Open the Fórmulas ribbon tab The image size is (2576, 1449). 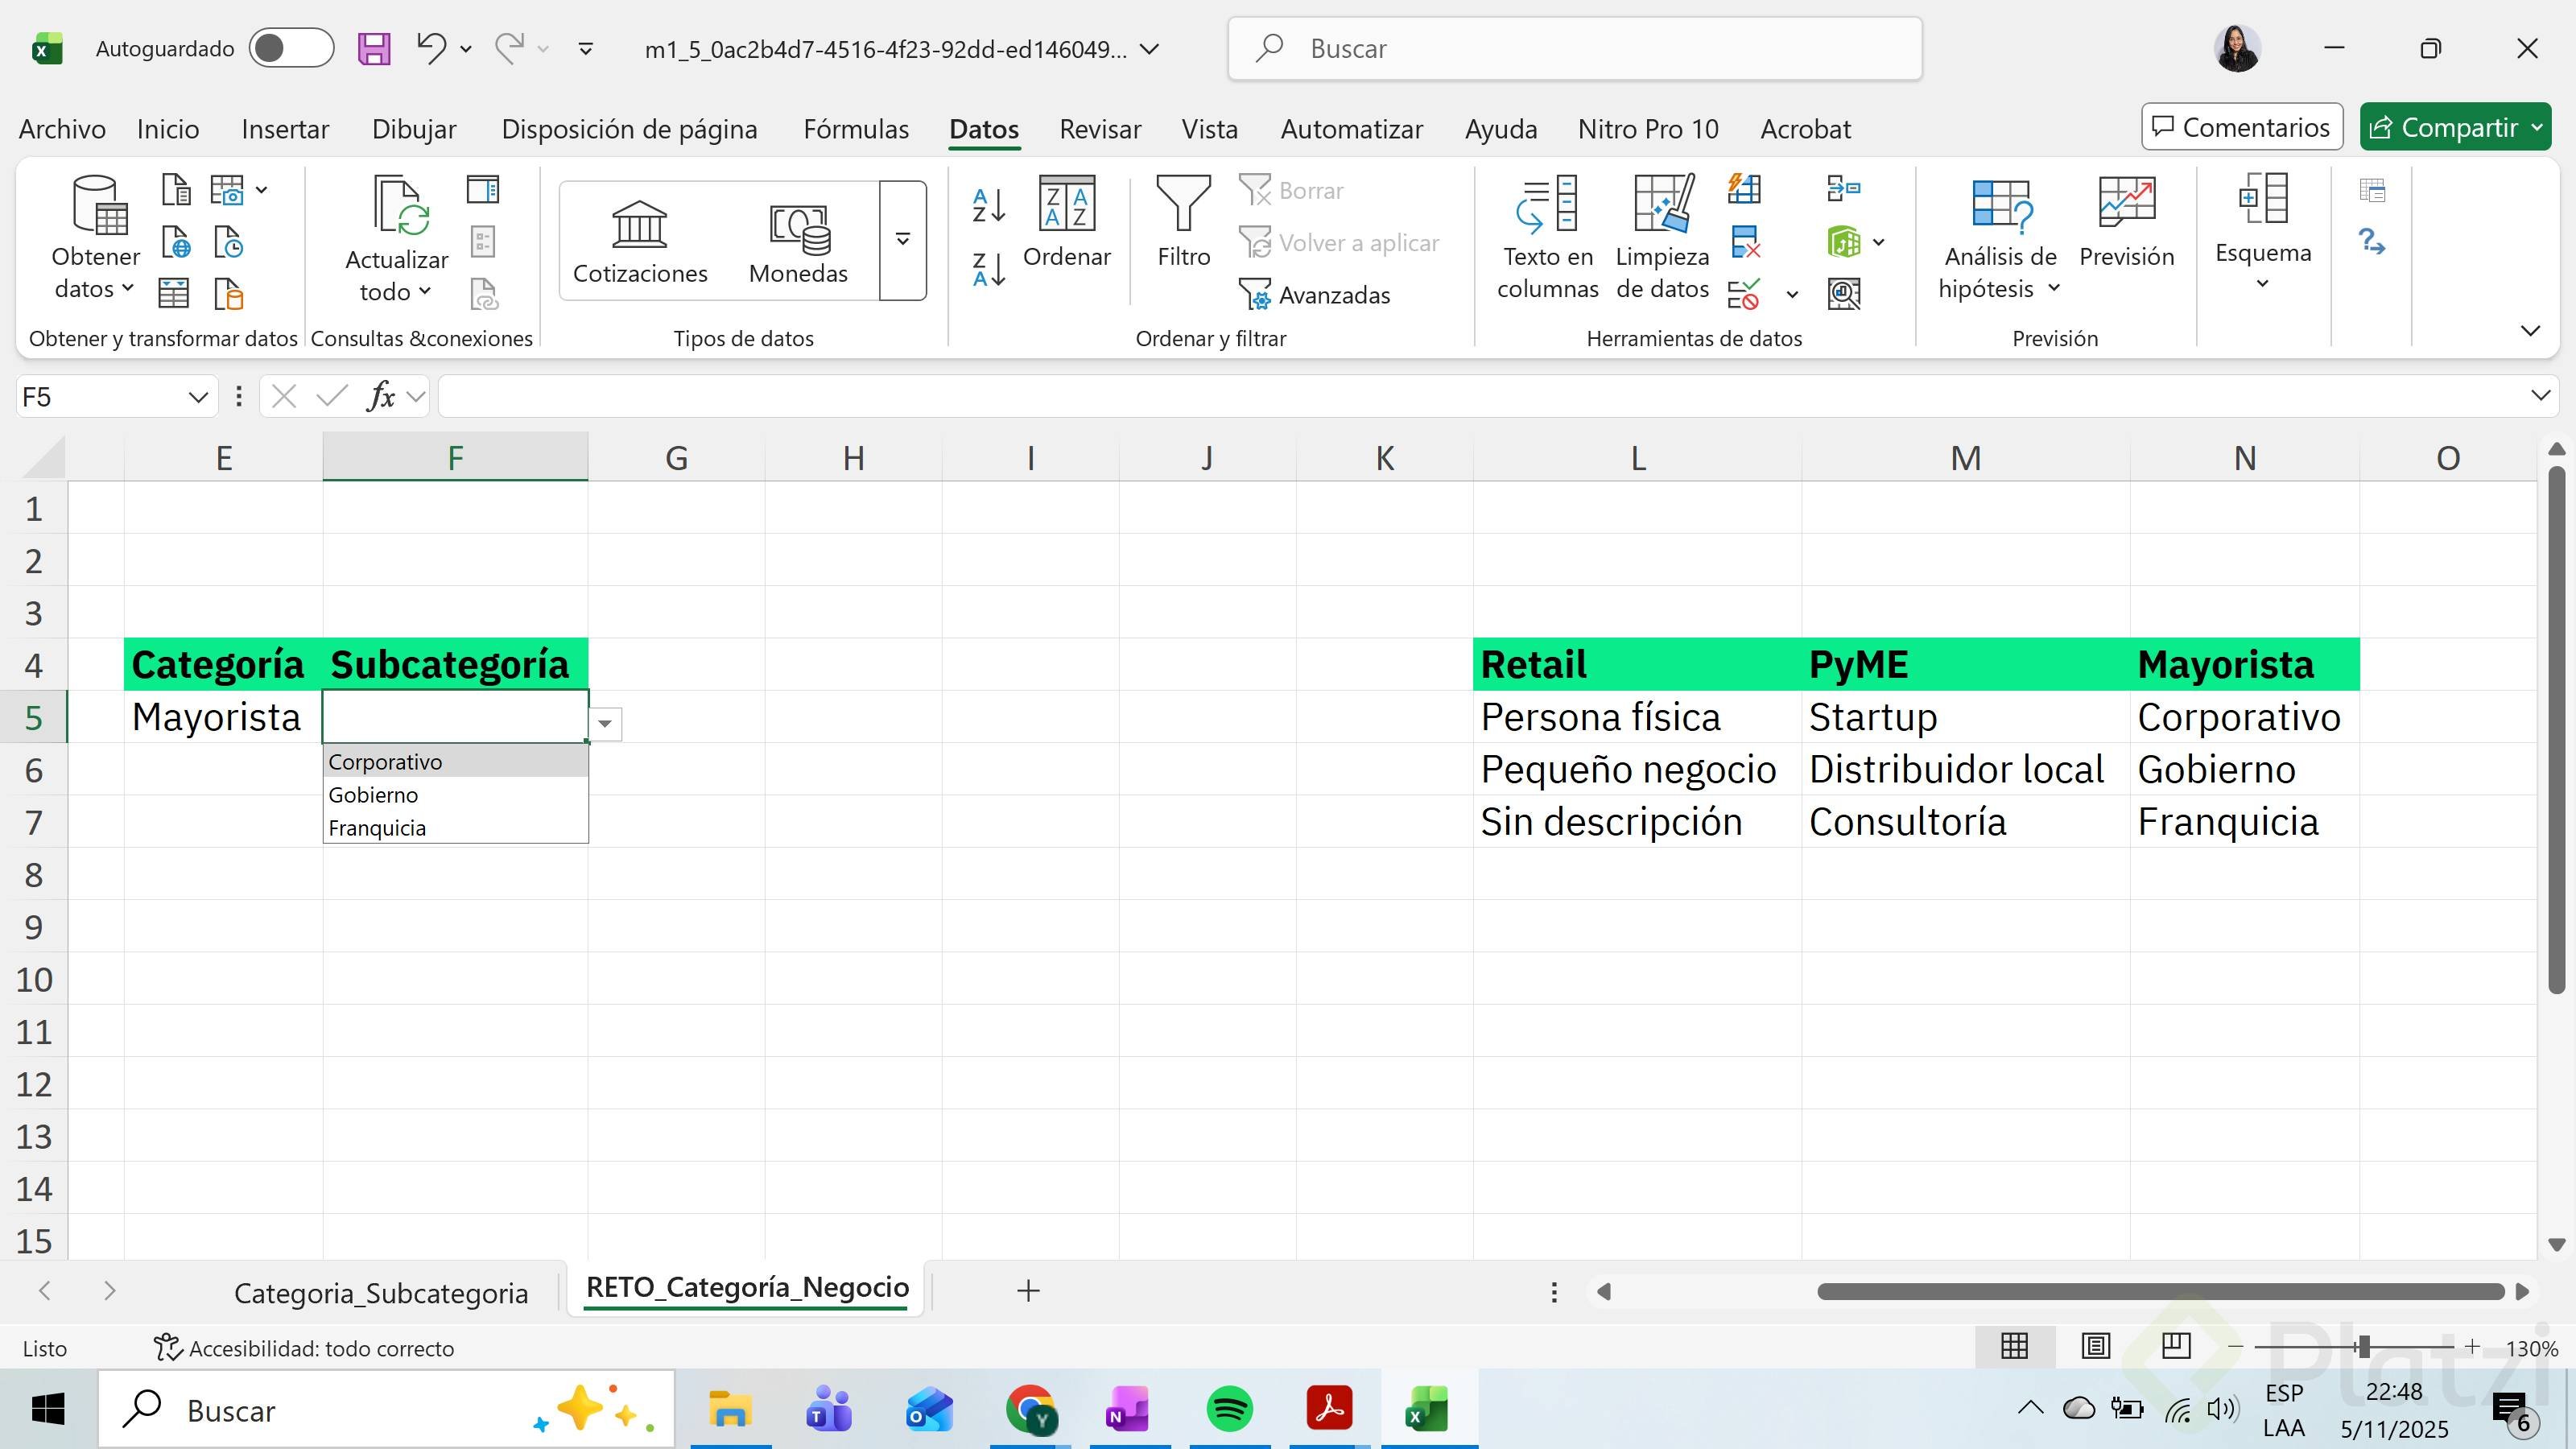(856, 129)
